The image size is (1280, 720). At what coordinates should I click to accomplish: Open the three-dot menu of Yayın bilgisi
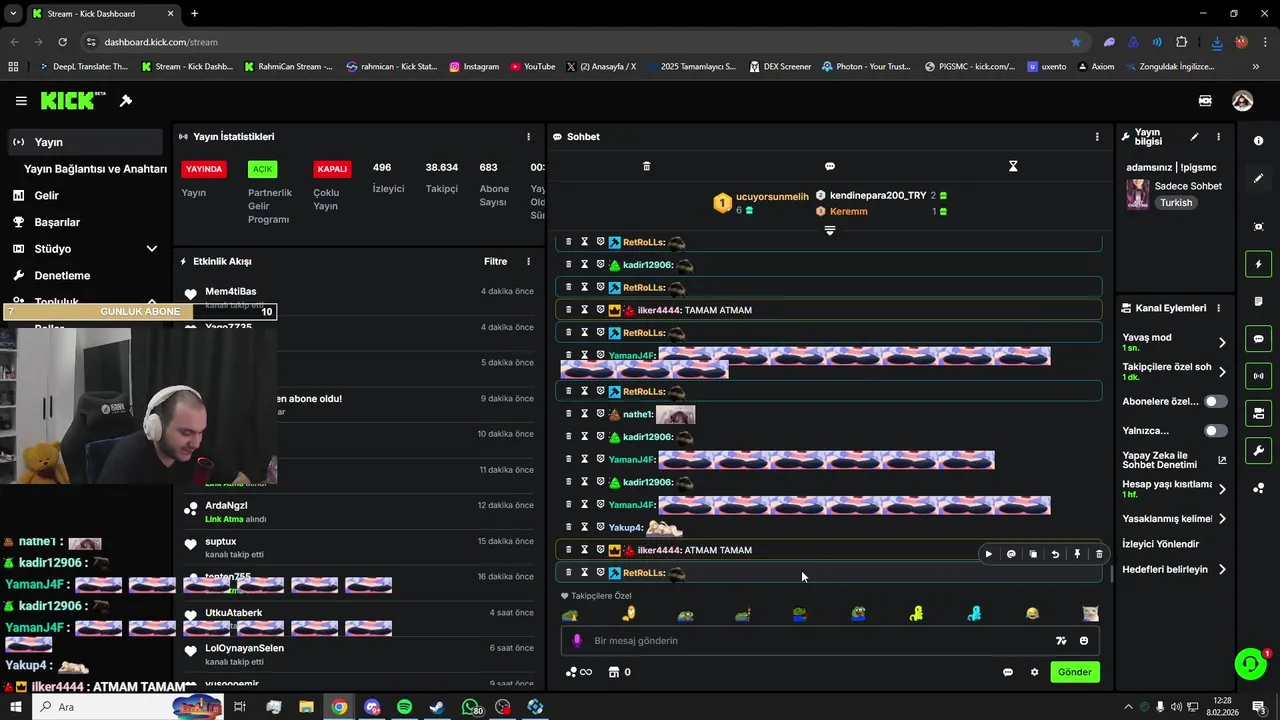coord(1218,137)
